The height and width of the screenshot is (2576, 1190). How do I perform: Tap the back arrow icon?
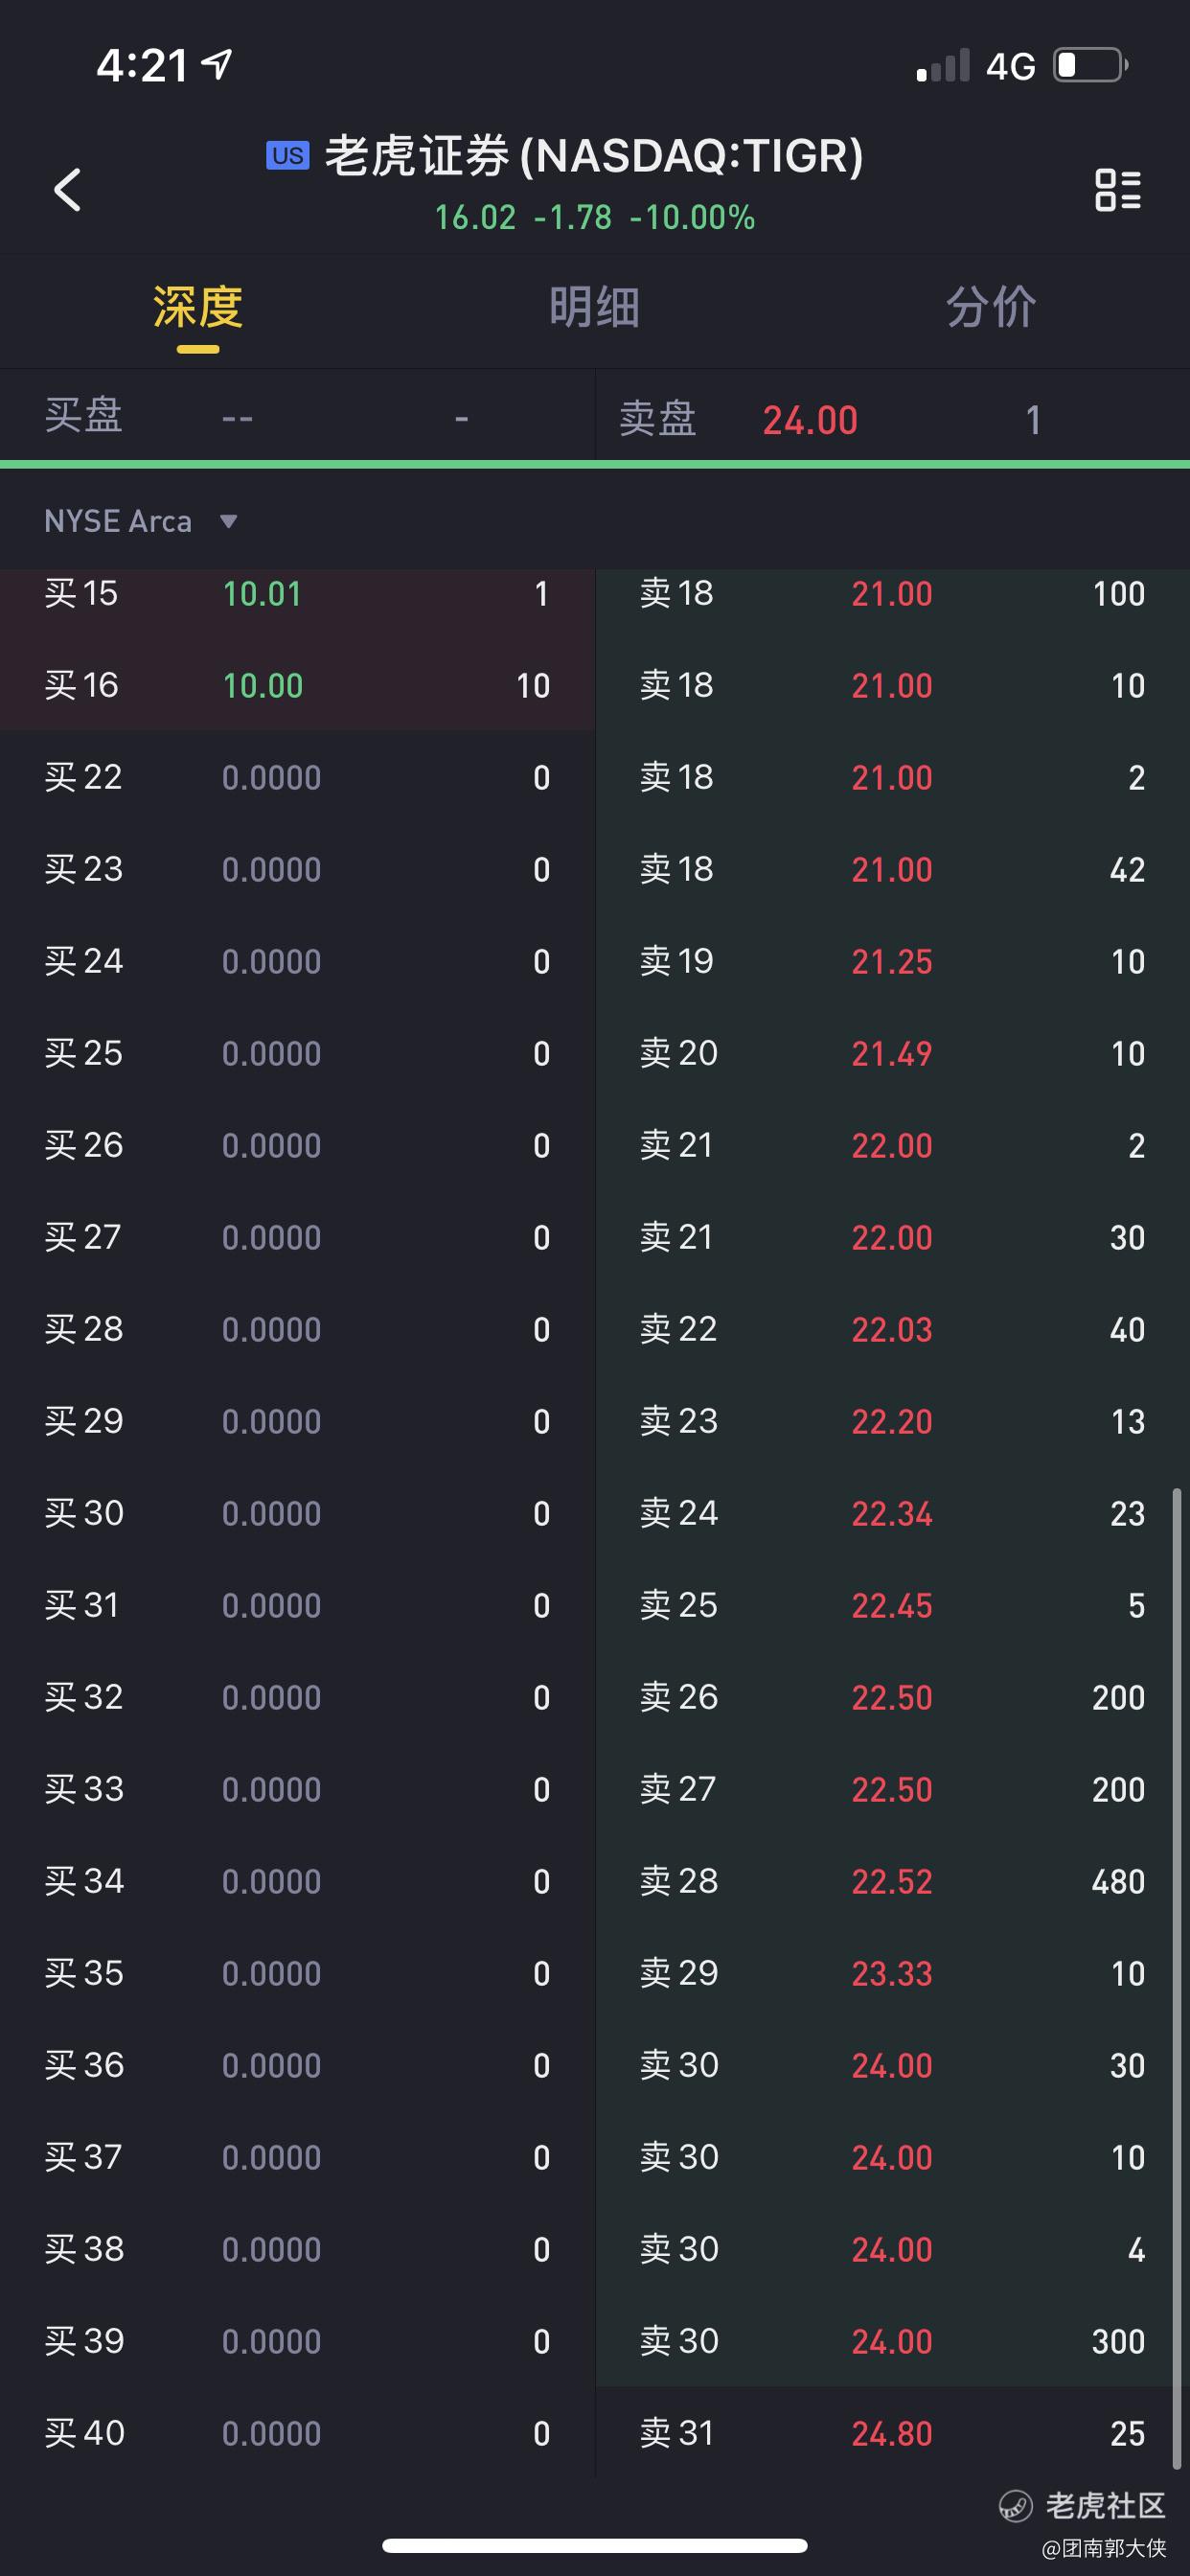(x=68, y=189)
